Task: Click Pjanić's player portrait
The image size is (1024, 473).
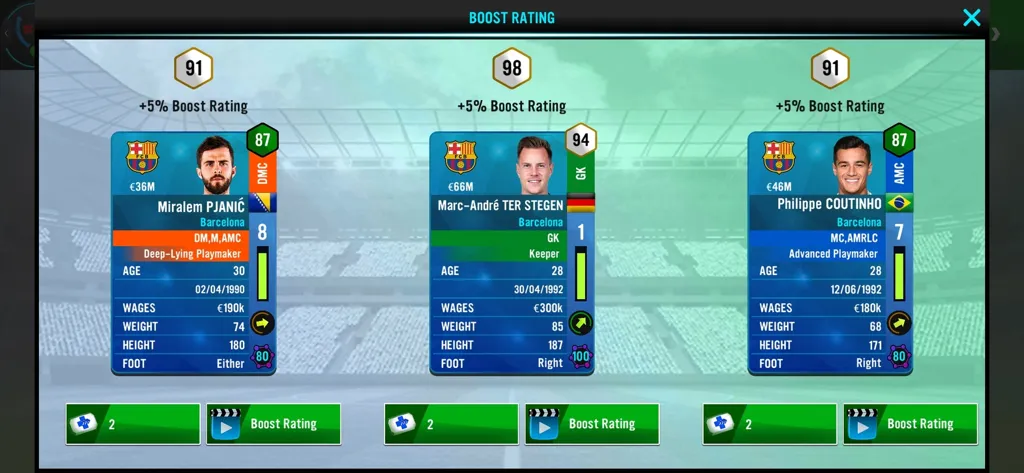Action: 215,165
